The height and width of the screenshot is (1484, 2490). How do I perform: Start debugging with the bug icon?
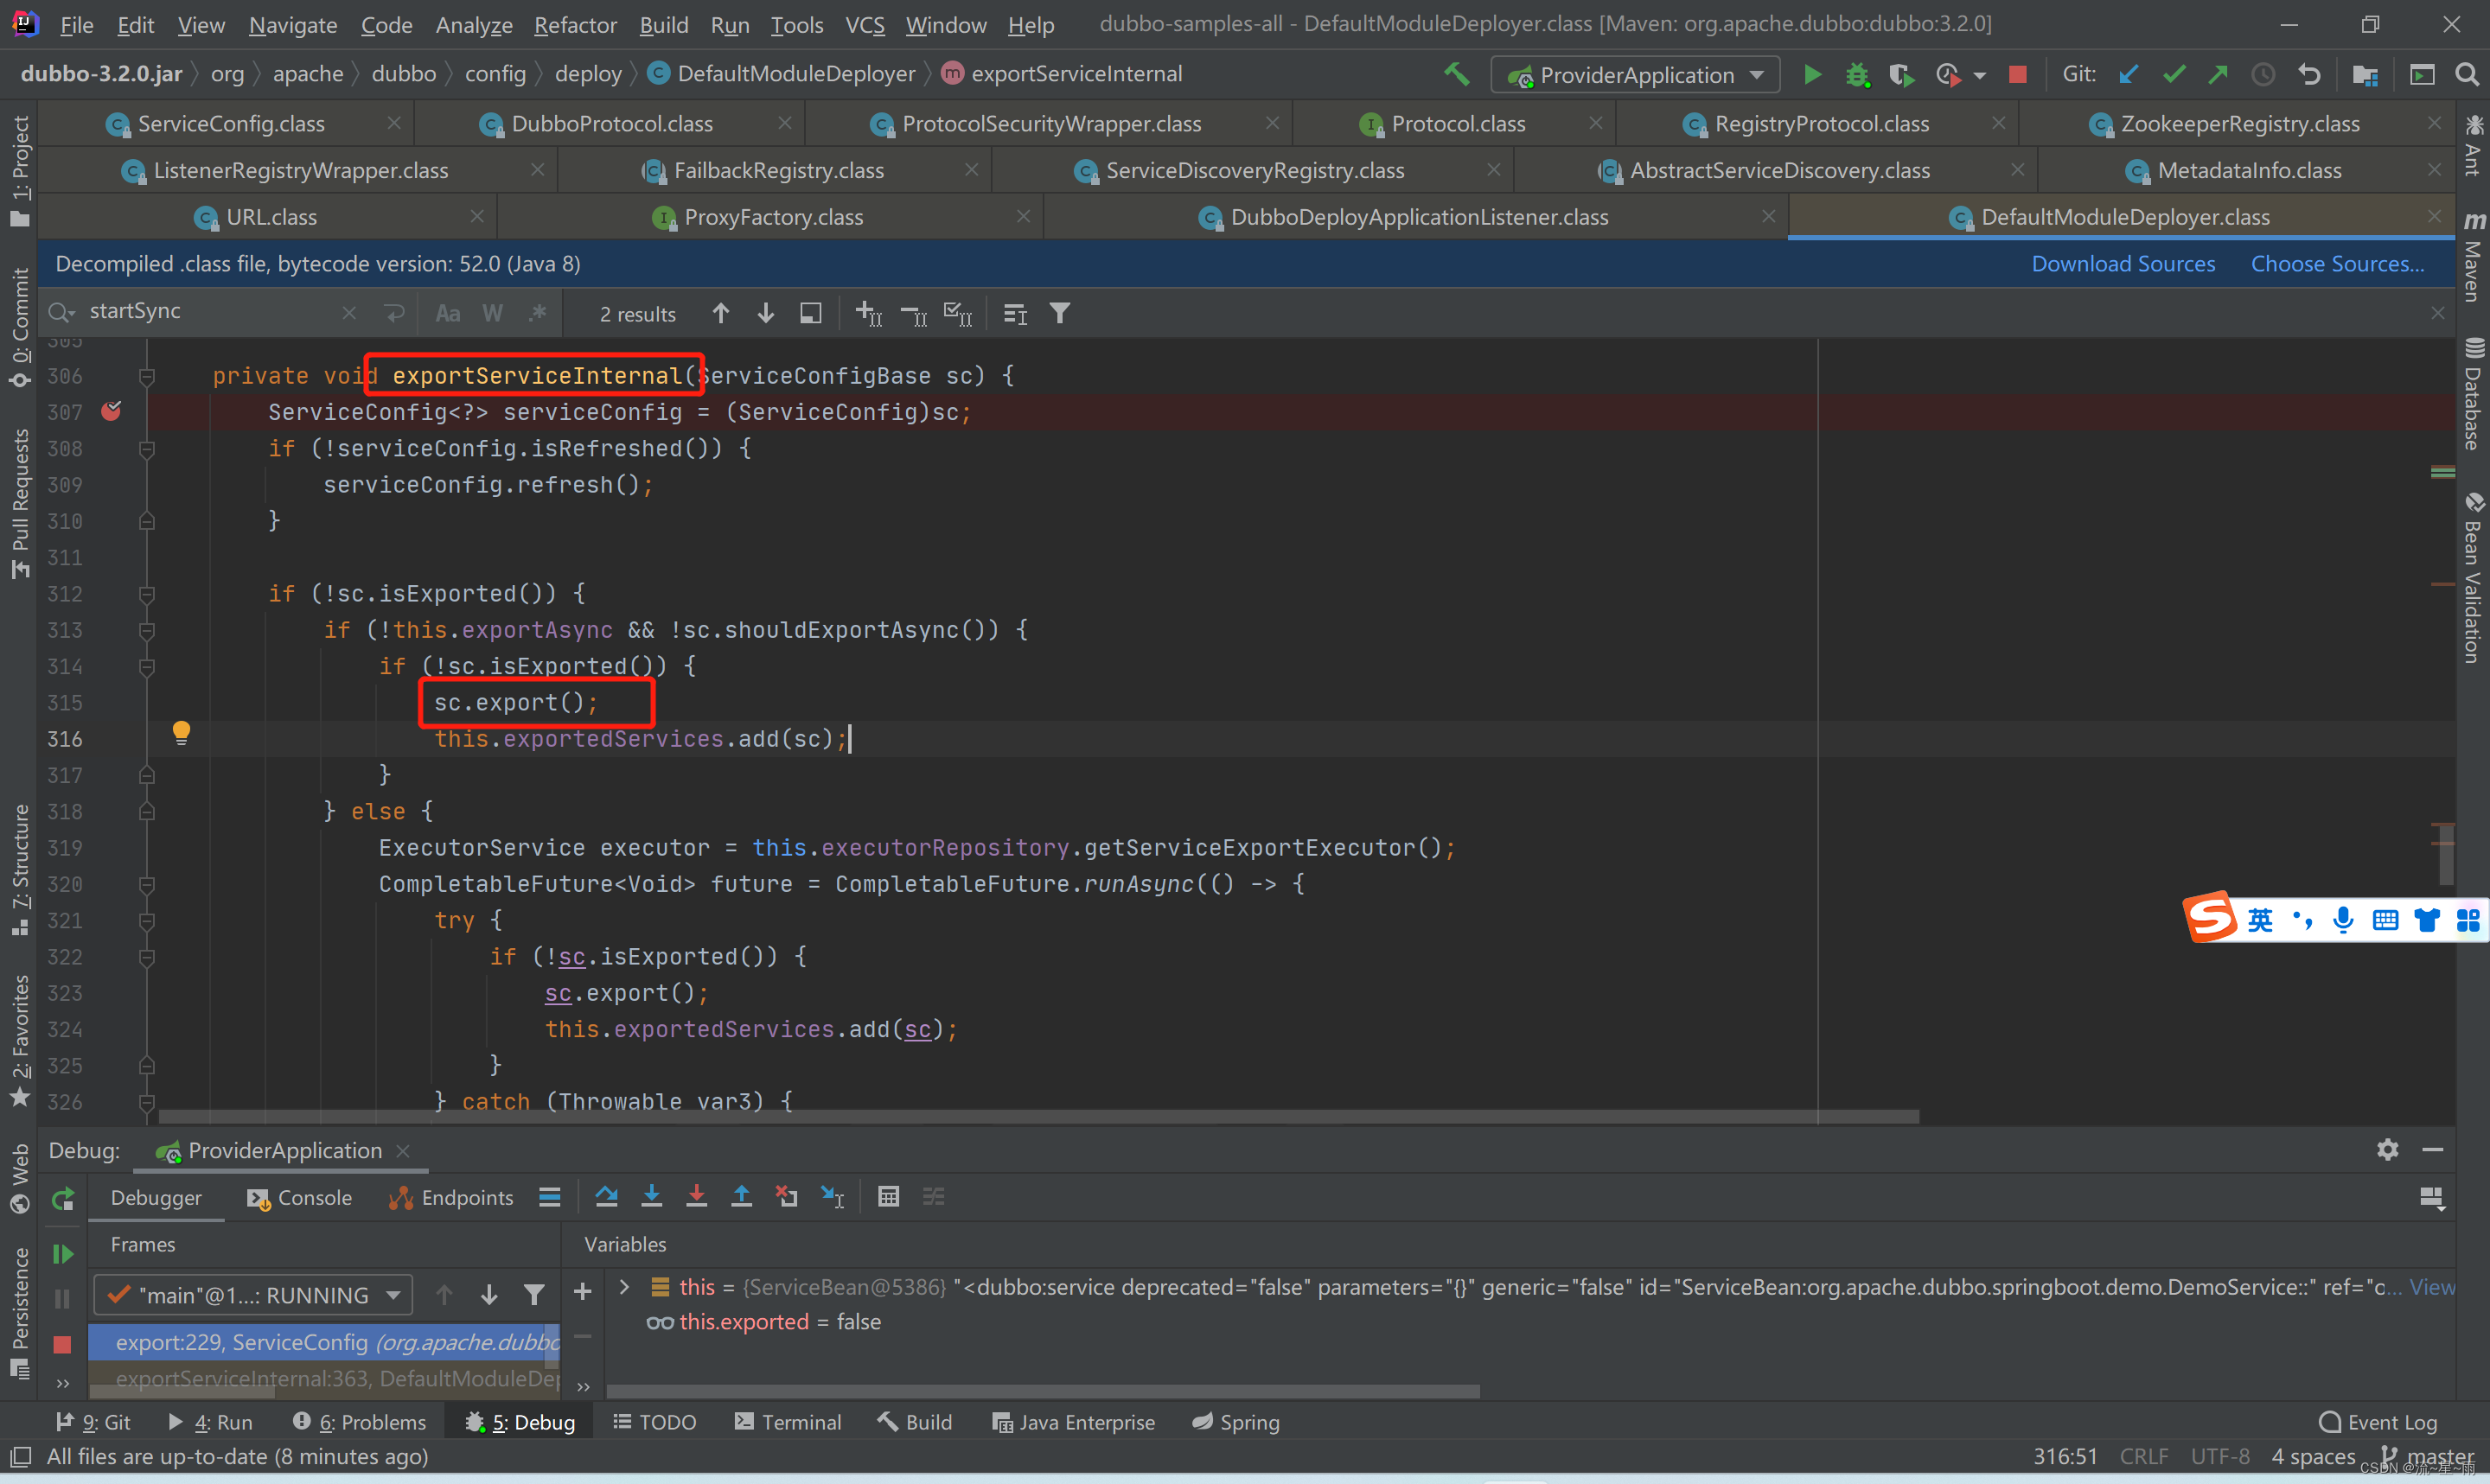(x=1857, y=75)
